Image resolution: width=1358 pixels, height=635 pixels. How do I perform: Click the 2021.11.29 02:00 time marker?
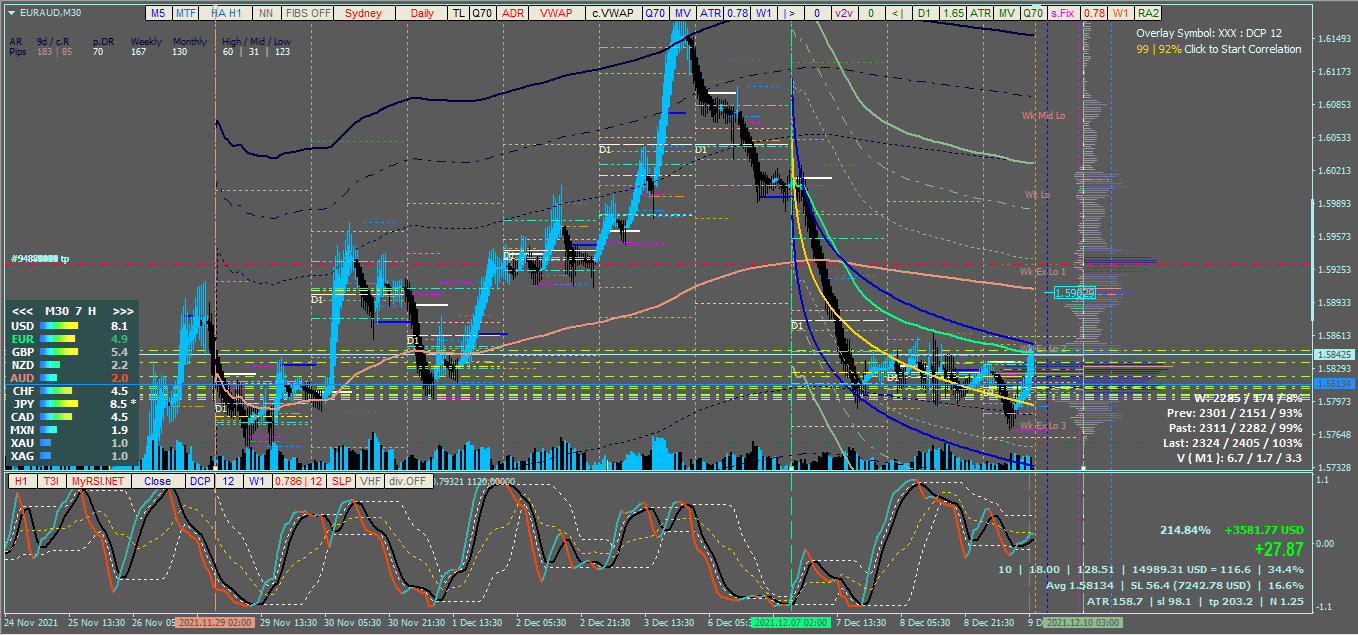[215, 622]
